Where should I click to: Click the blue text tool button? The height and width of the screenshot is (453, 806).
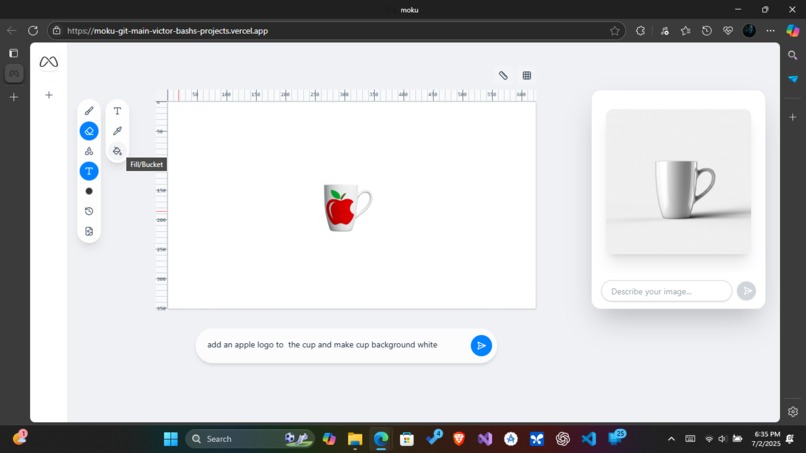pos(89,171)
